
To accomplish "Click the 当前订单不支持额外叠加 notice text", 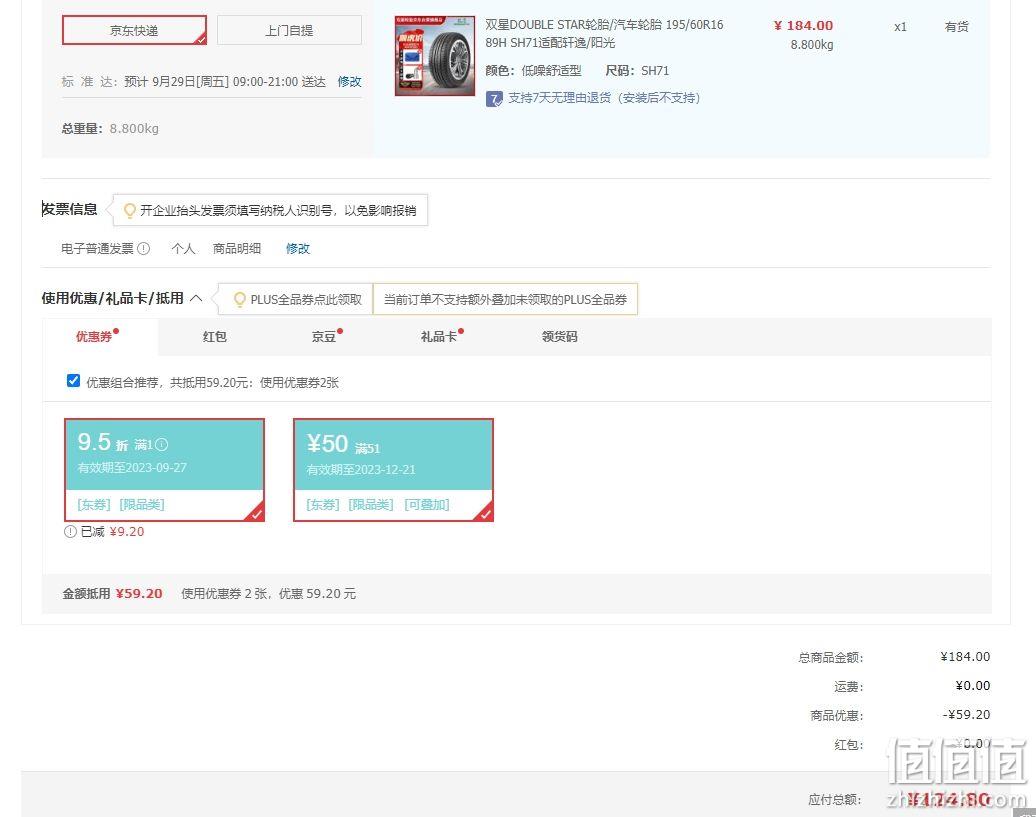I will click(x=505, y=300).
